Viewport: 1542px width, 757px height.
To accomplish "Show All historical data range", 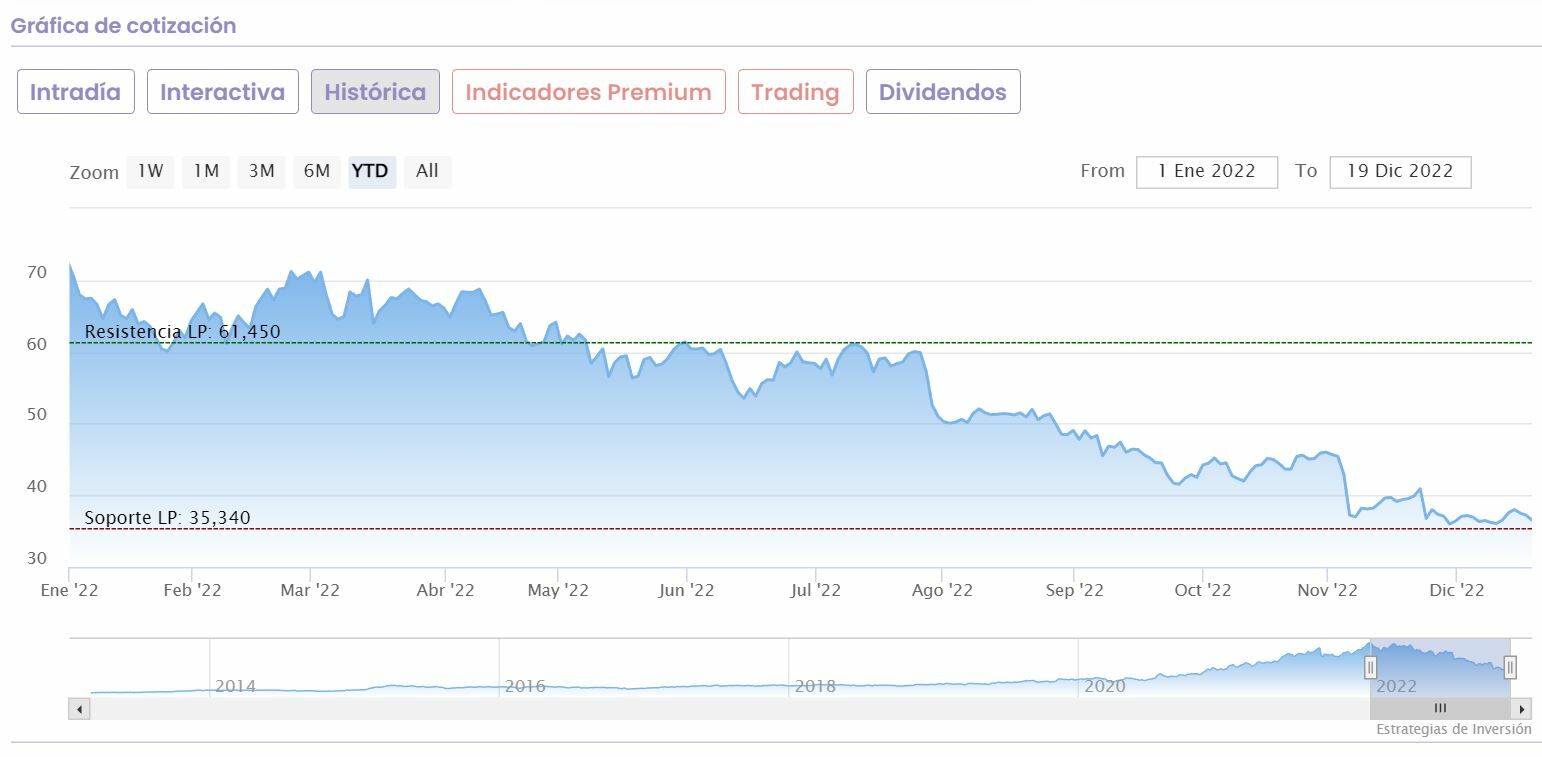I will pyautogui.click(x=427, y=171).
